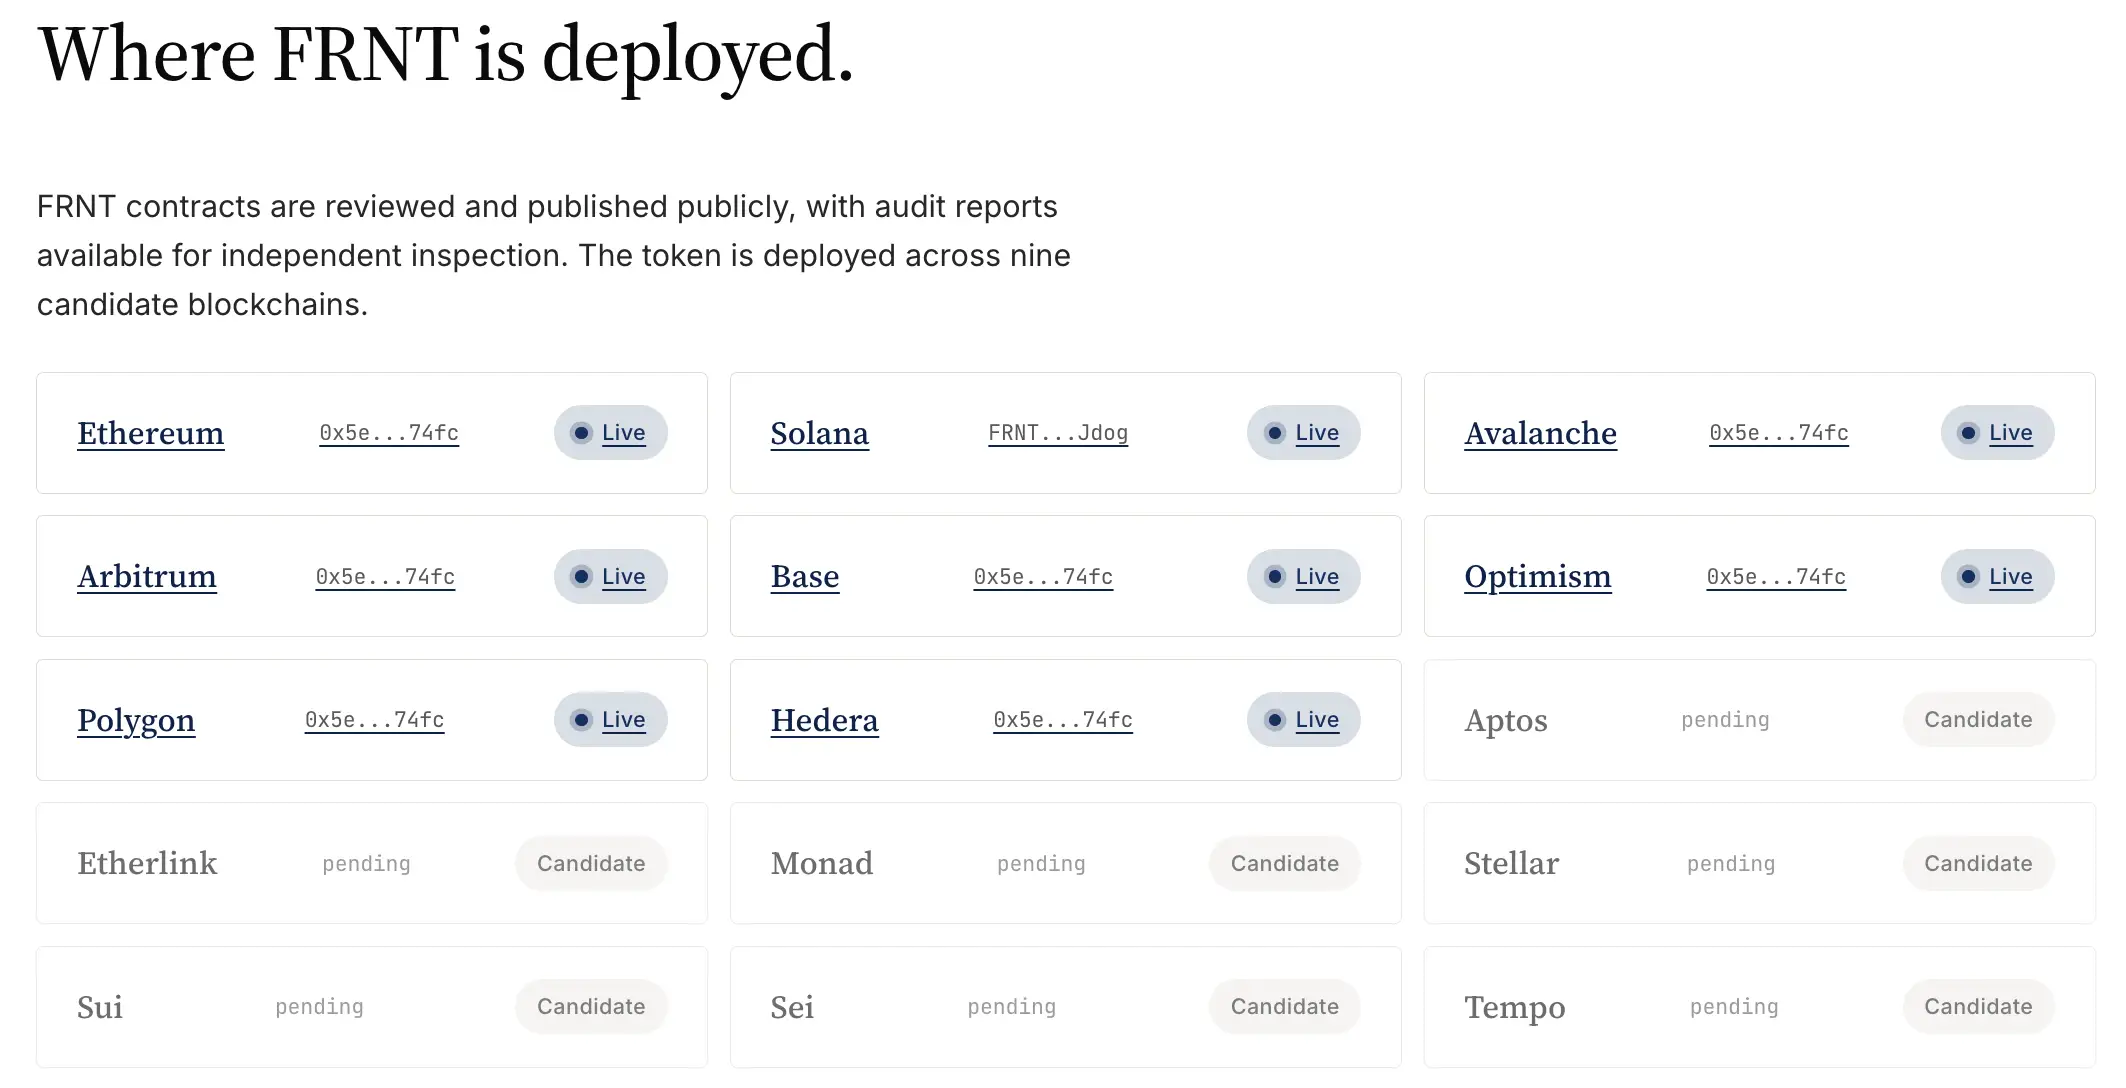Click the Candidate badge for Aptos
Viewport: 2126px width, 1088px height.
pos(1978,720)
